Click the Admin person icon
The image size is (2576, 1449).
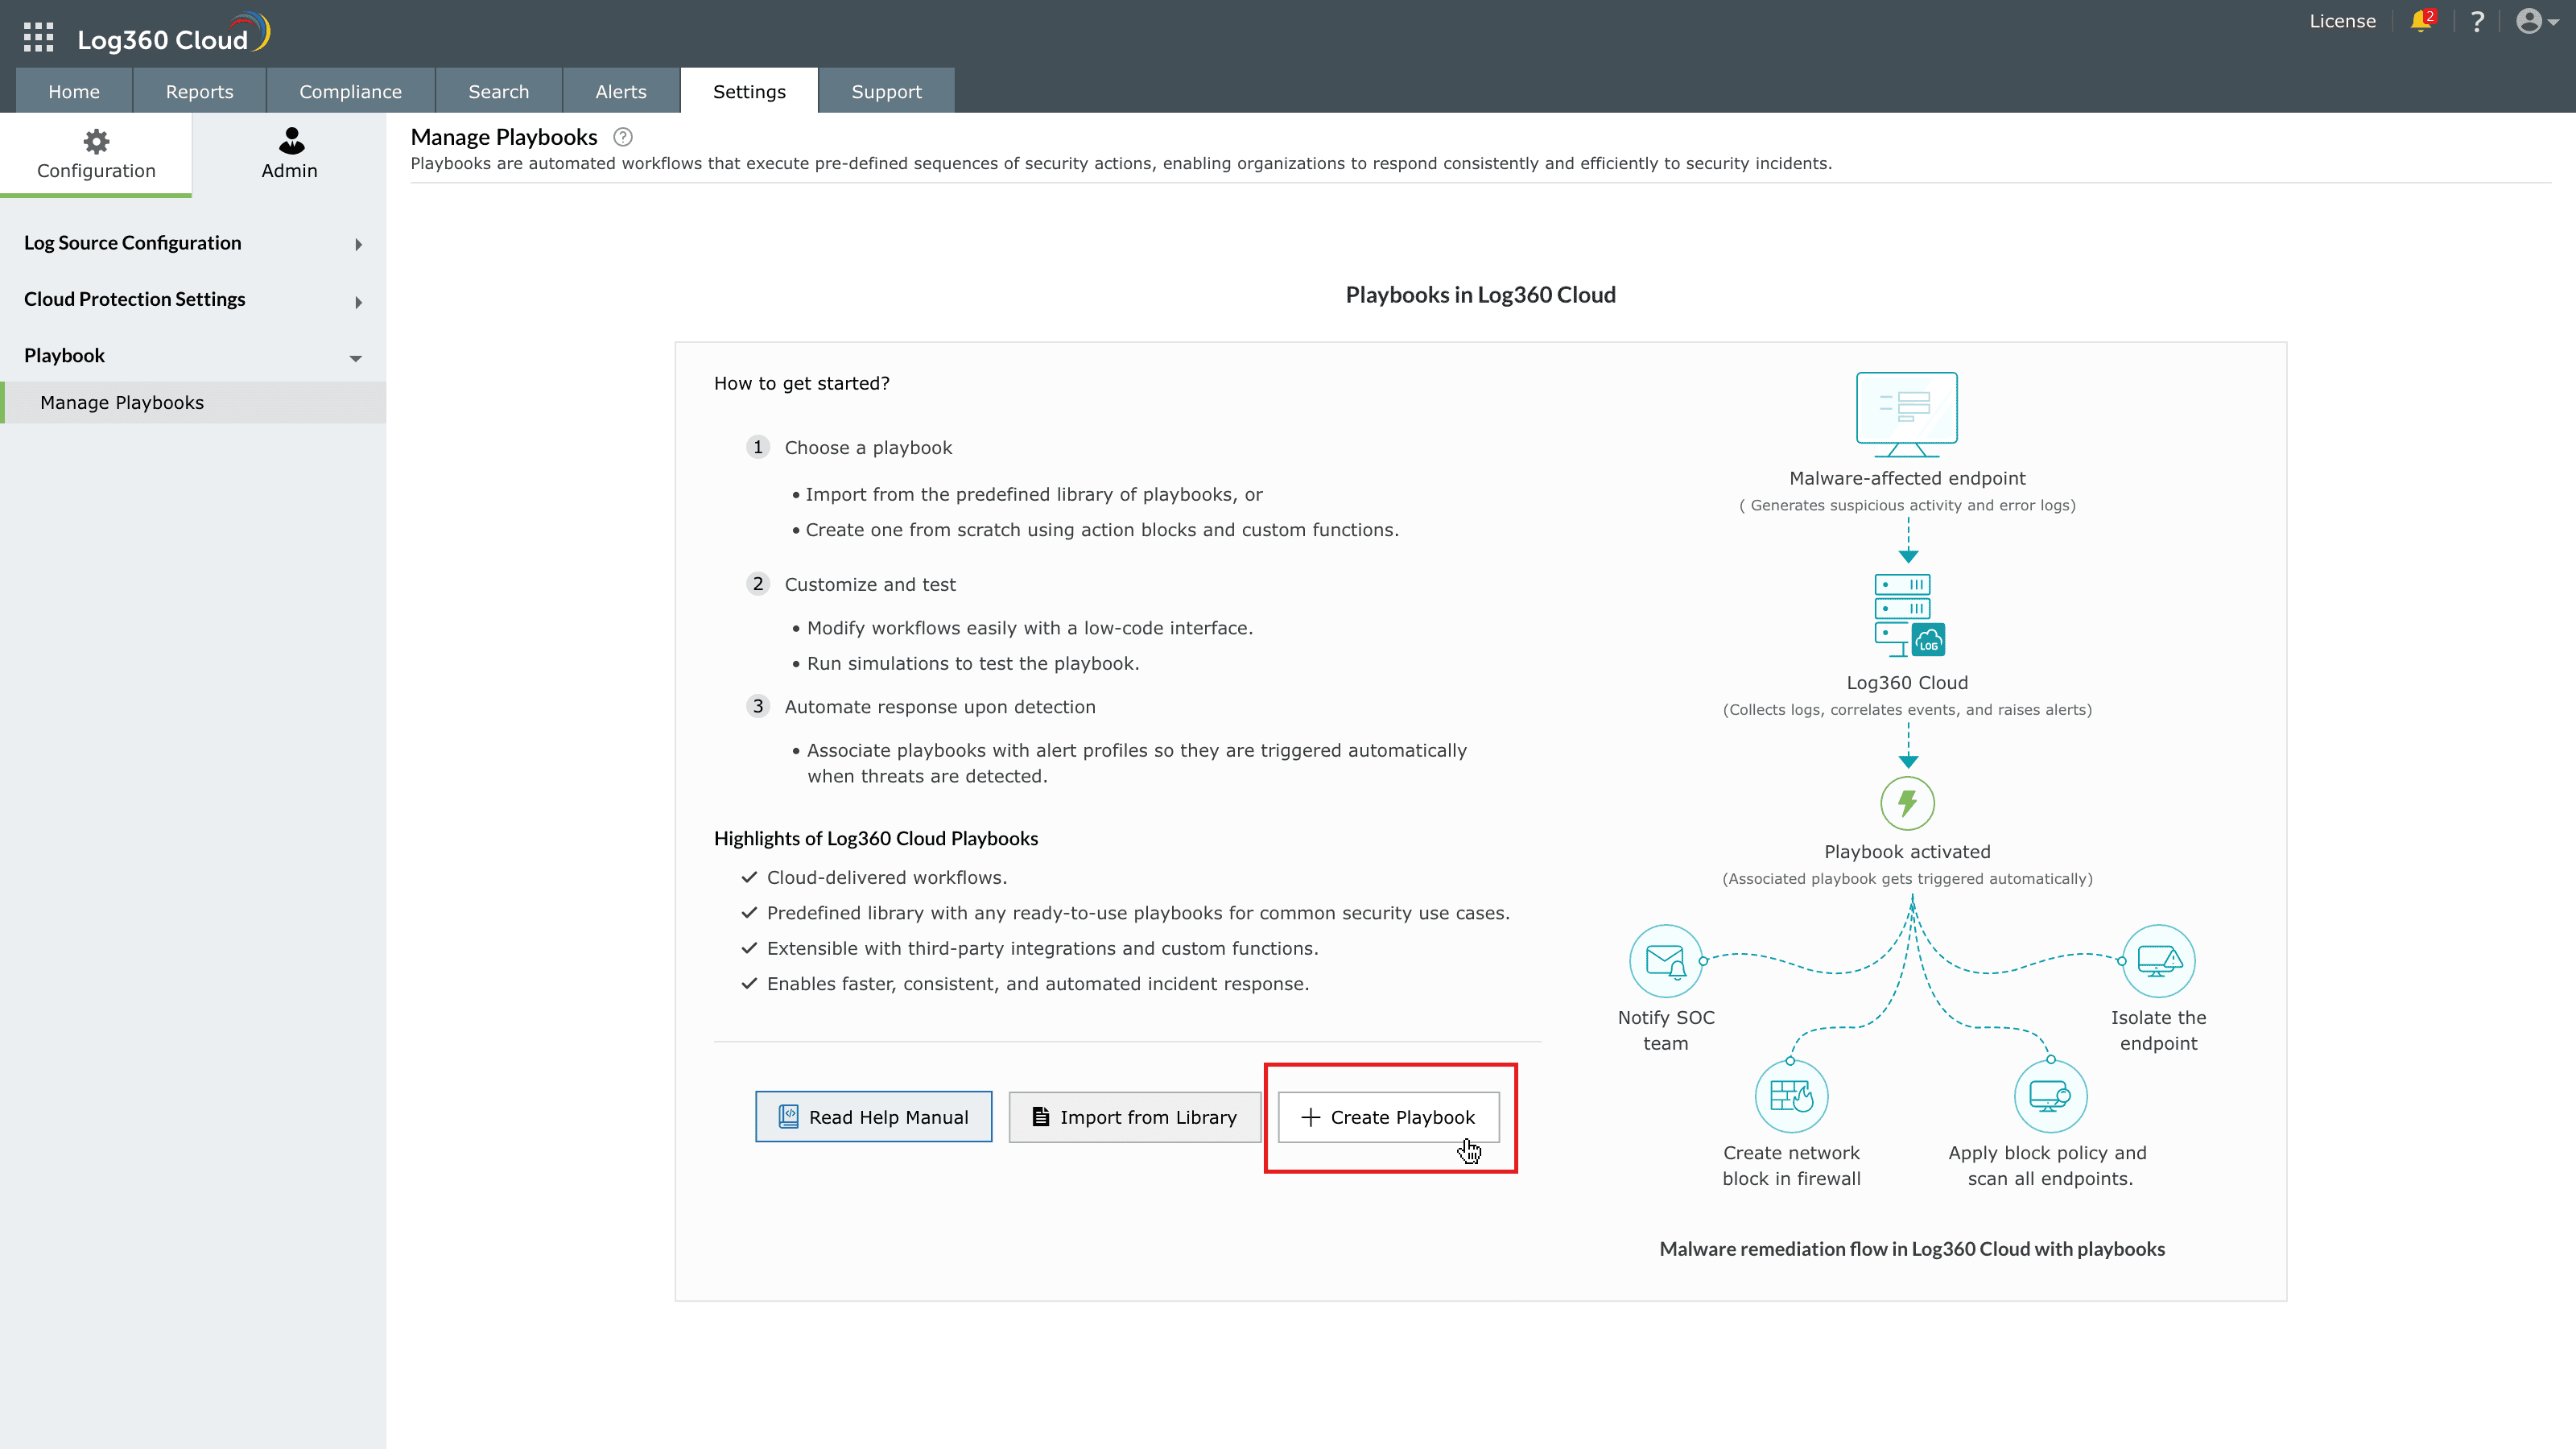pyautogui.click(x=291, y=141)
